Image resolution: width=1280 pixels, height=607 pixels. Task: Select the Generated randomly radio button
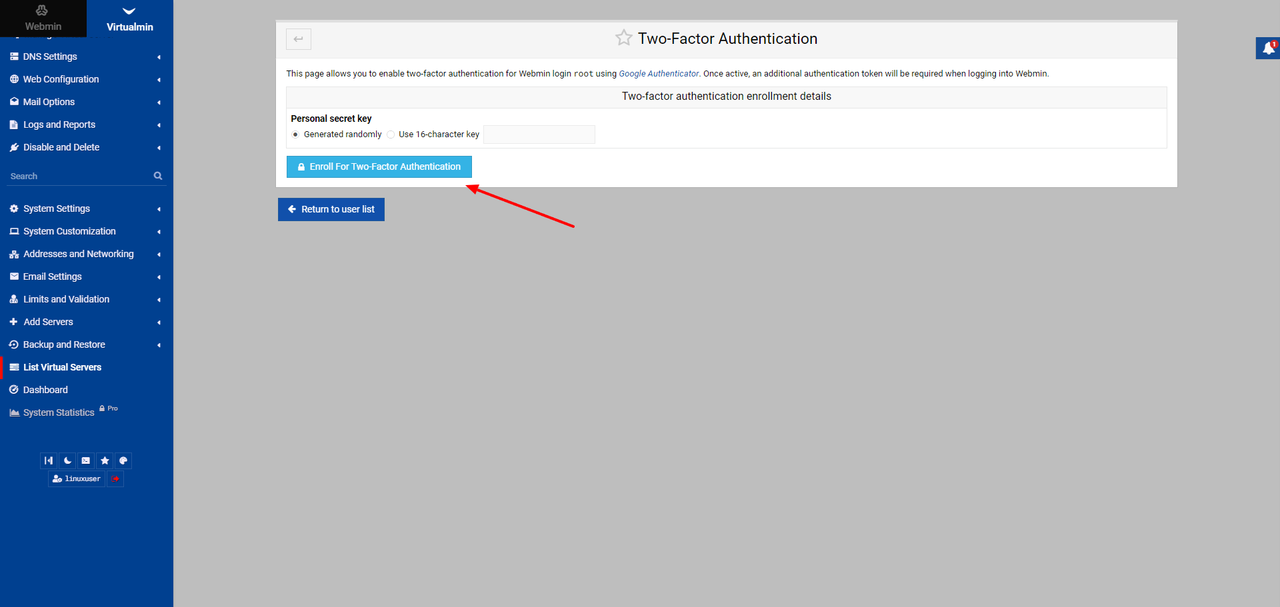[x=295, y=134]
